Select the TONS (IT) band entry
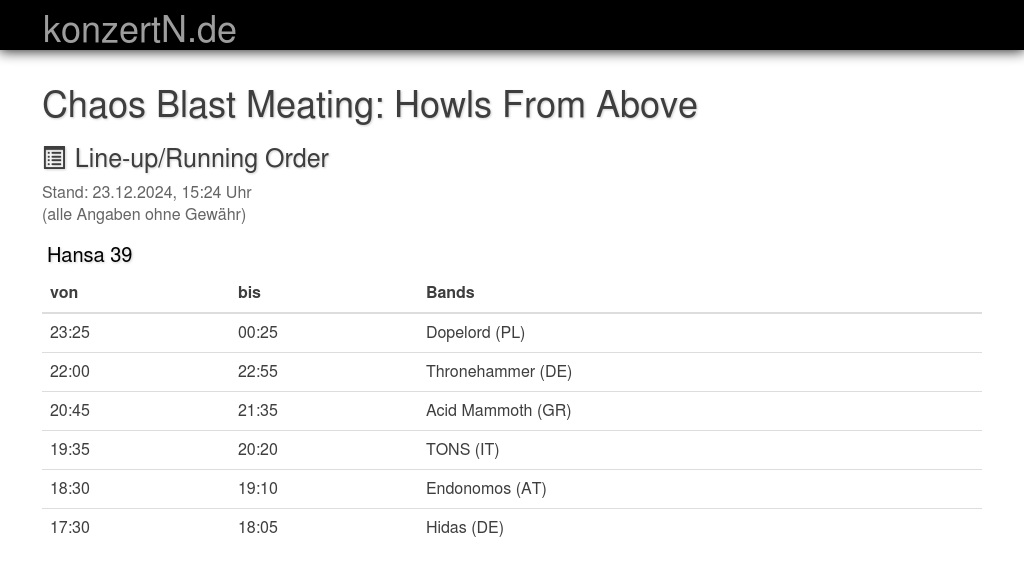The width and height of the screenshot is (1024, 567). (x=462, y=450)
